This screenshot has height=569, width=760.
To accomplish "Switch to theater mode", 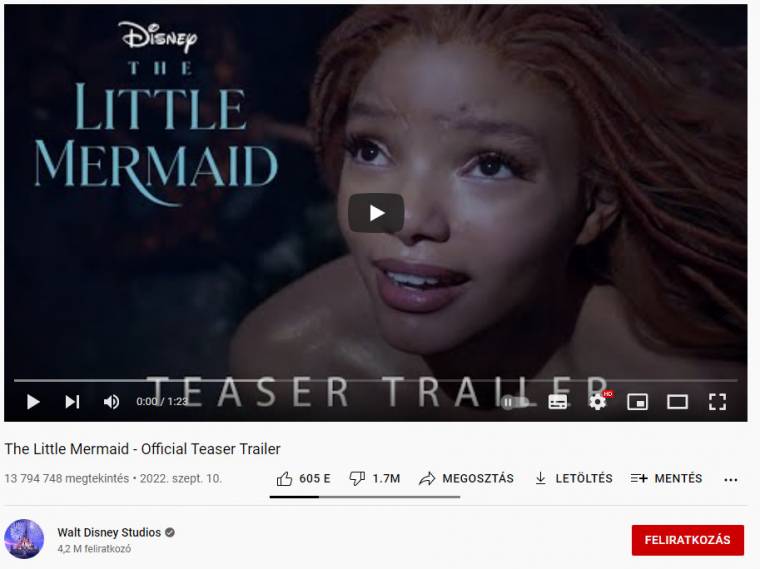I will (x=677, y=402).
